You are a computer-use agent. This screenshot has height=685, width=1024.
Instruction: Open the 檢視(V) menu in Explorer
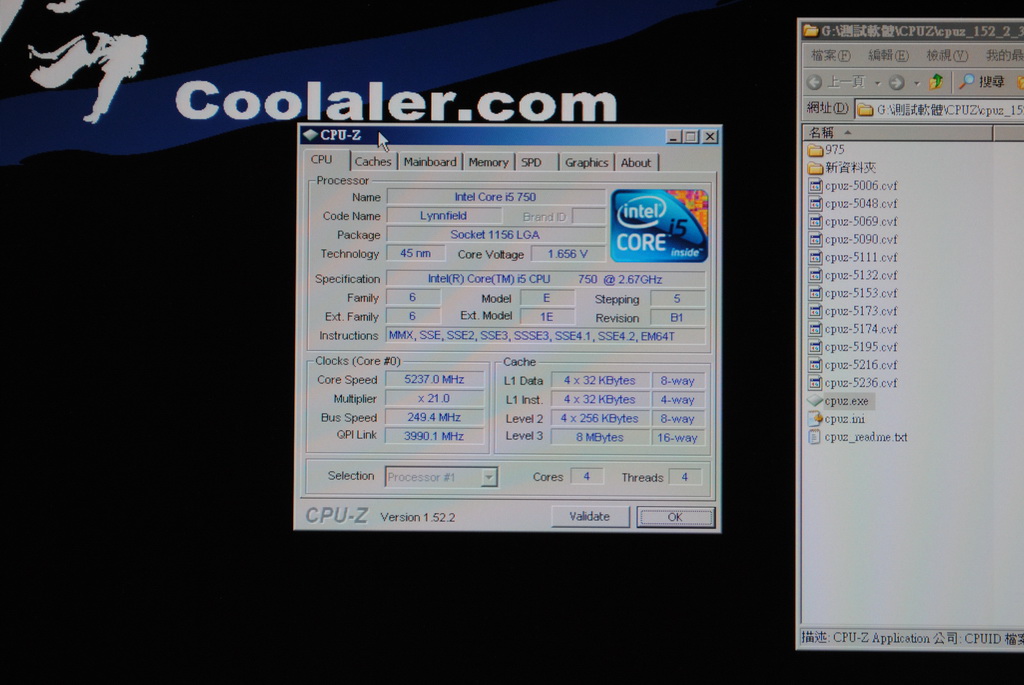[946, 56]
